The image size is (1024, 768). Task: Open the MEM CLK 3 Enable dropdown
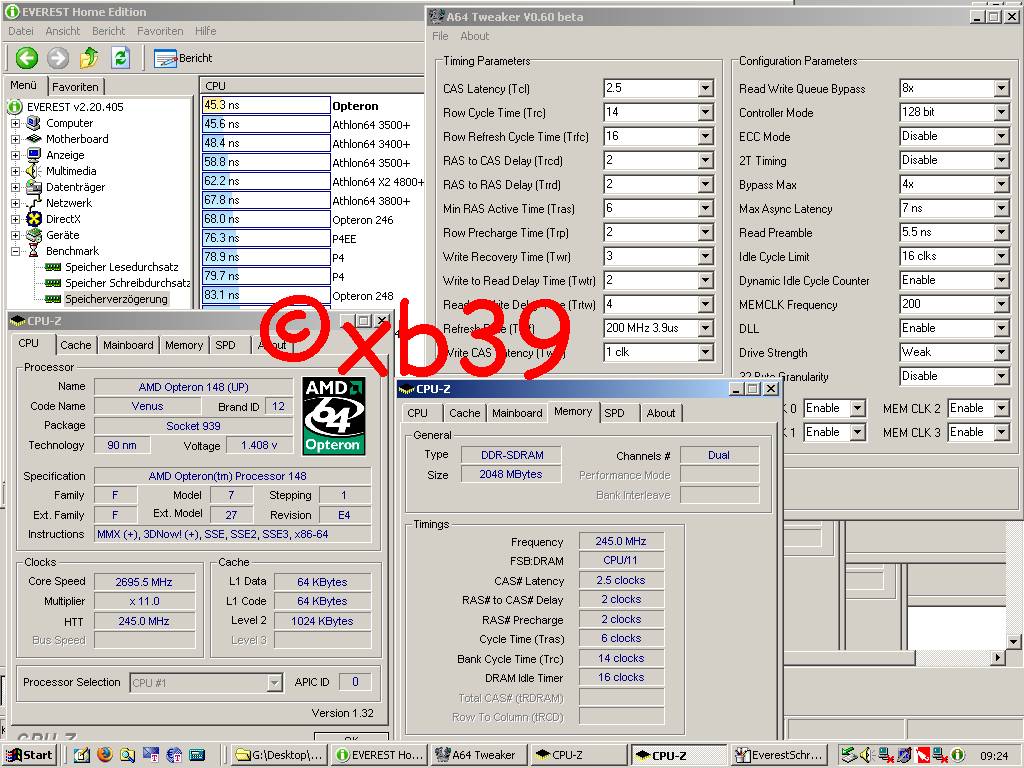tap(1002, 432)
